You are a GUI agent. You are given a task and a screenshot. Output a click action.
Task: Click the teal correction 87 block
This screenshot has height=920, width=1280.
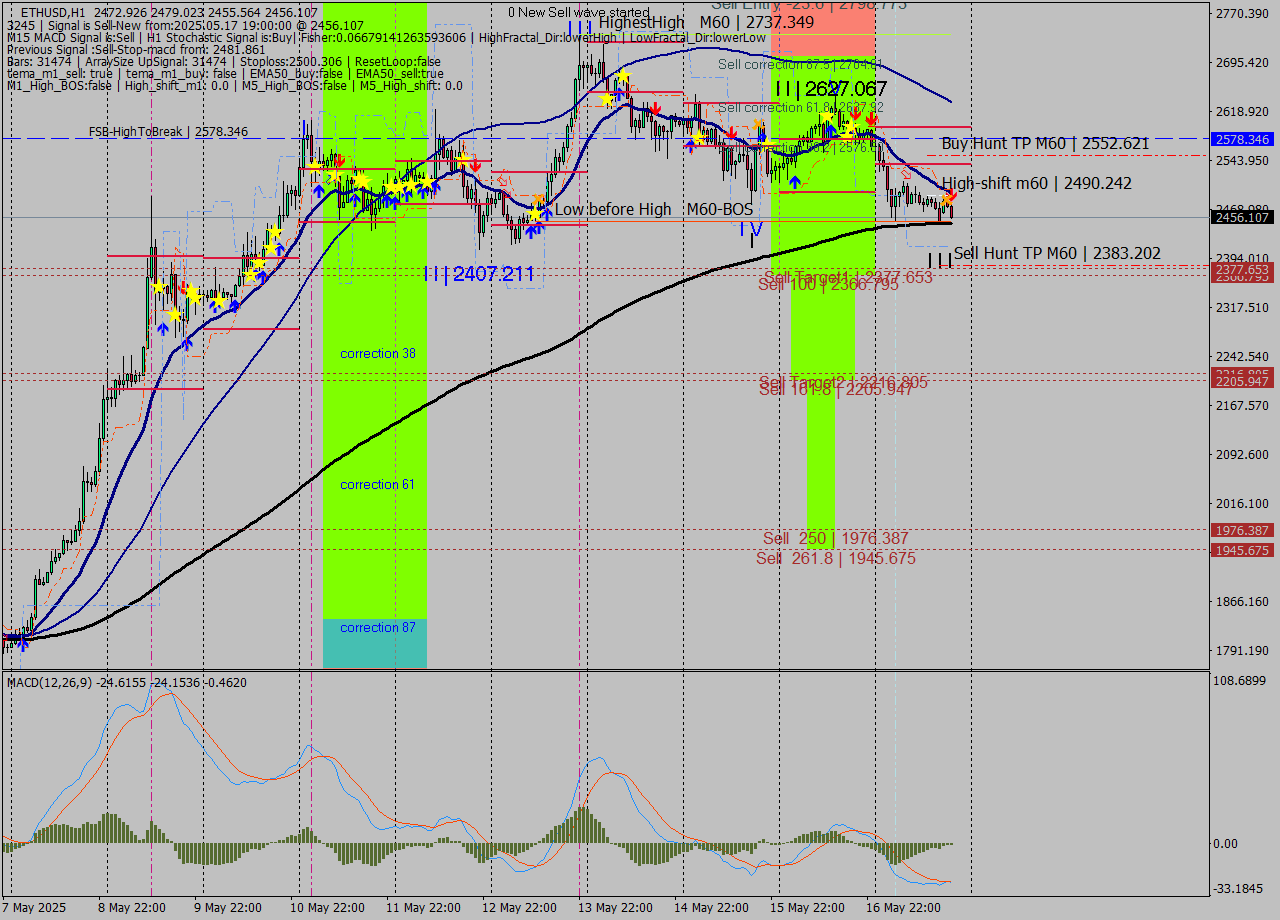375,642
